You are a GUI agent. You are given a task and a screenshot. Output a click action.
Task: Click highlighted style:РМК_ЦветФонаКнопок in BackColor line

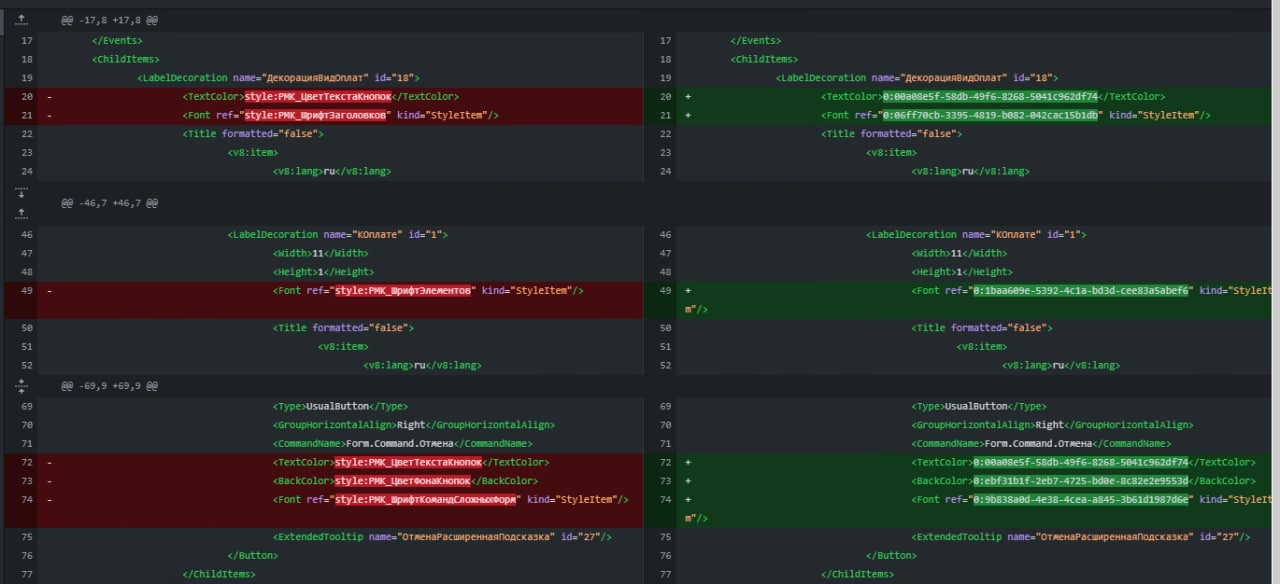pyautogui.click(x=403, y=481)
